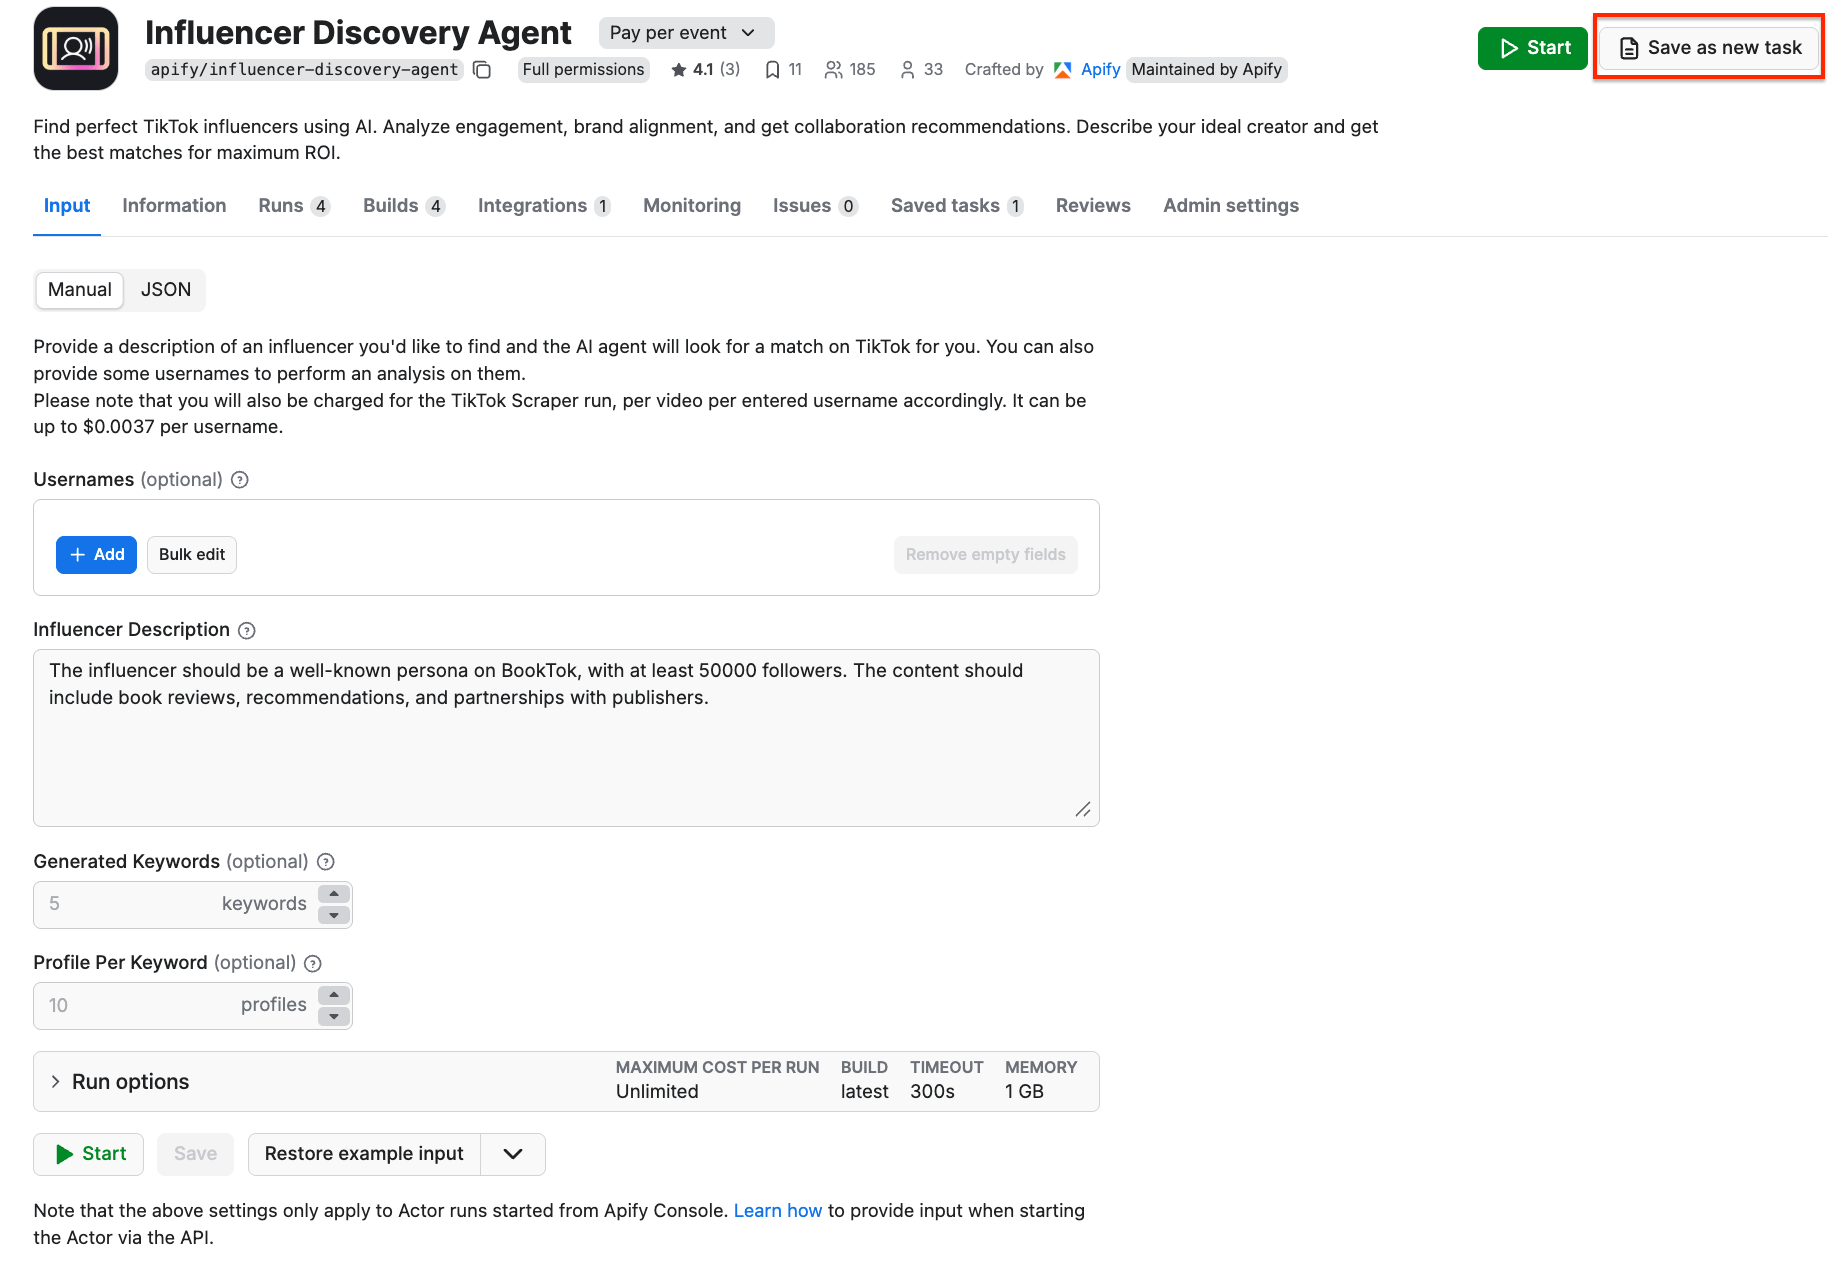The width and height of the screenshot is (1828, 1272).
Task: Click the Profile Per Keyword help icon
Action: coord(312,963)
